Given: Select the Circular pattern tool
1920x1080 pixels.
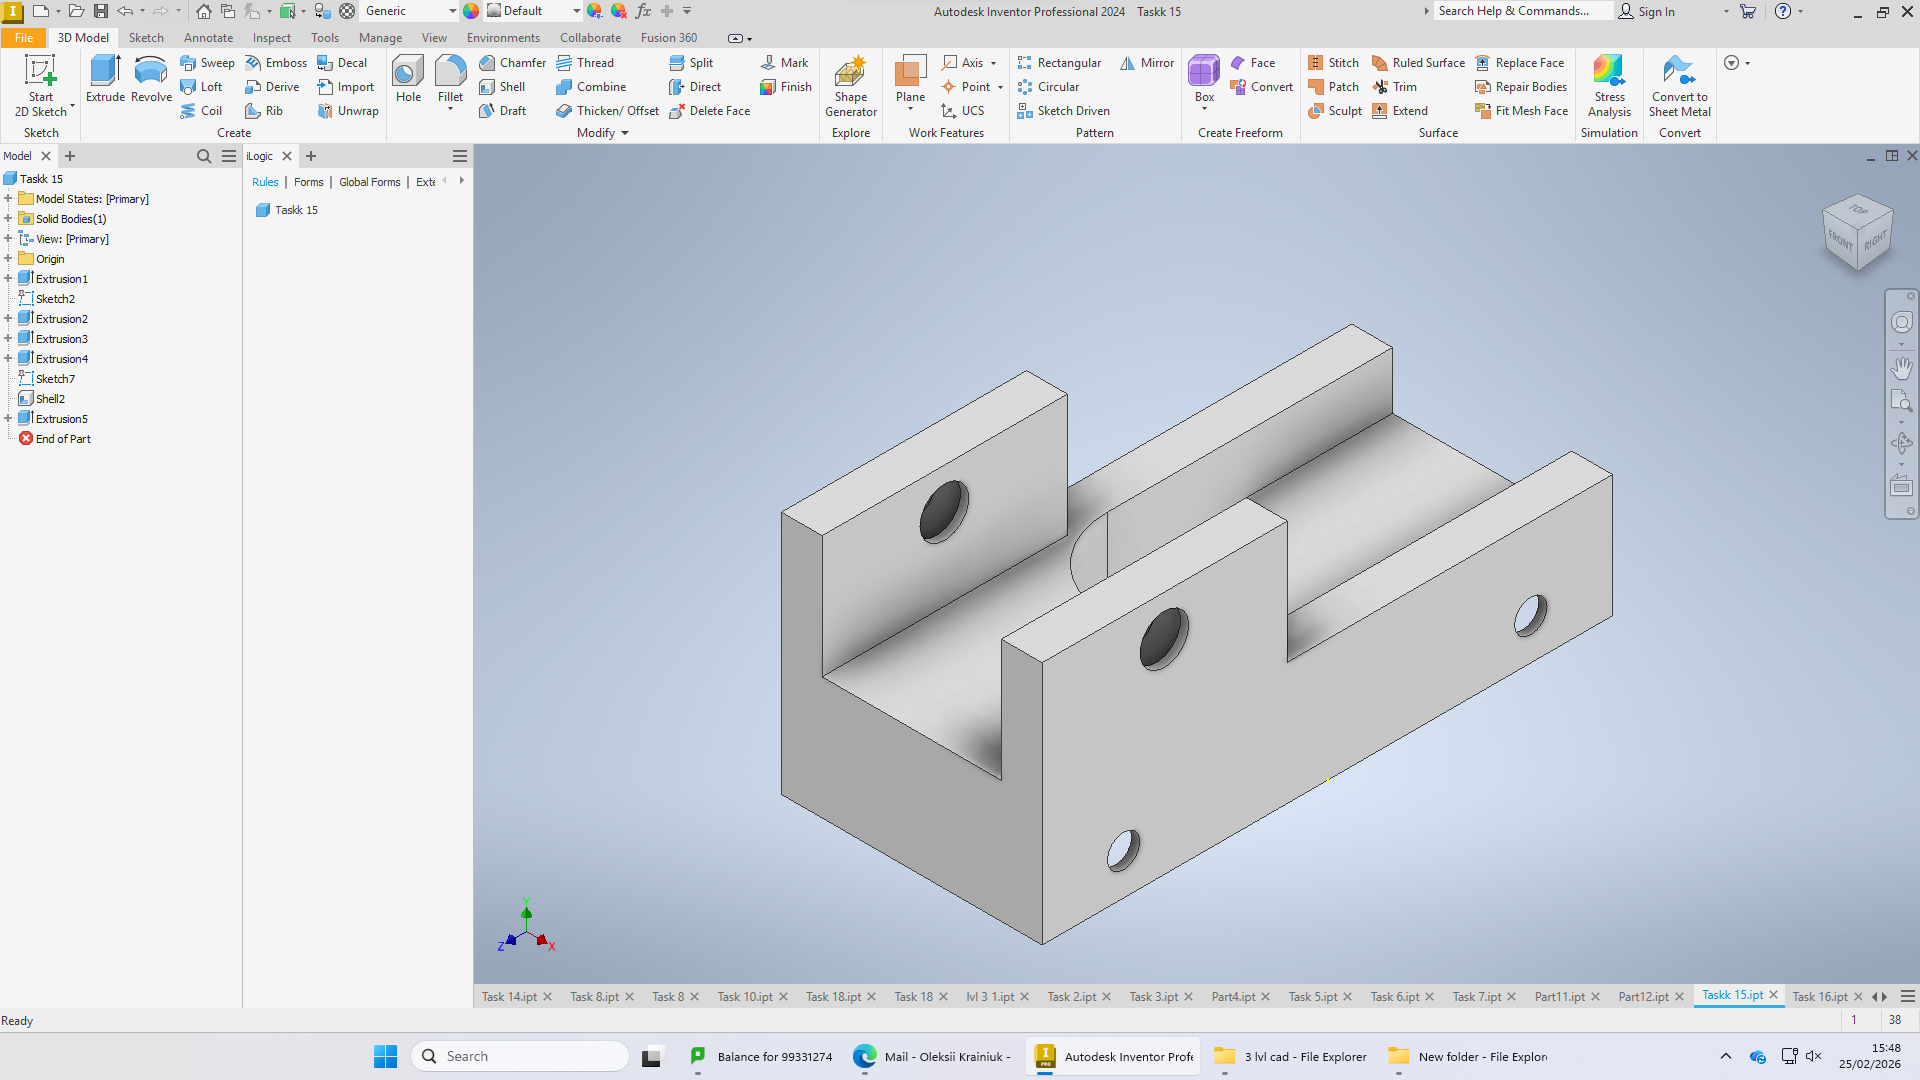Looking at the screenshot, I should pyautogui.click(x=1048, y=87).
